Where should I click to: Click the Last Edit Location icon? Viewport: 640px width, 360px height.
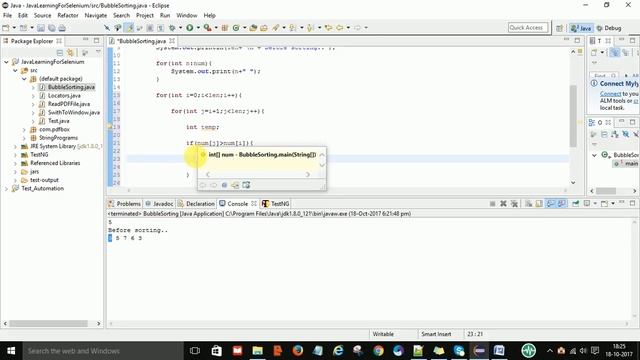328,28
